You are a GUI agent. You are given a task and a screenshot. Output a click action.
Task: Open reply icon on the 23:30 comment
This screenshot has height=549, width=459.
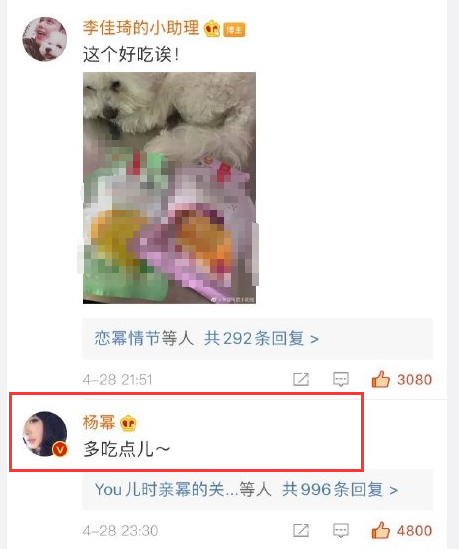(341, 531)
